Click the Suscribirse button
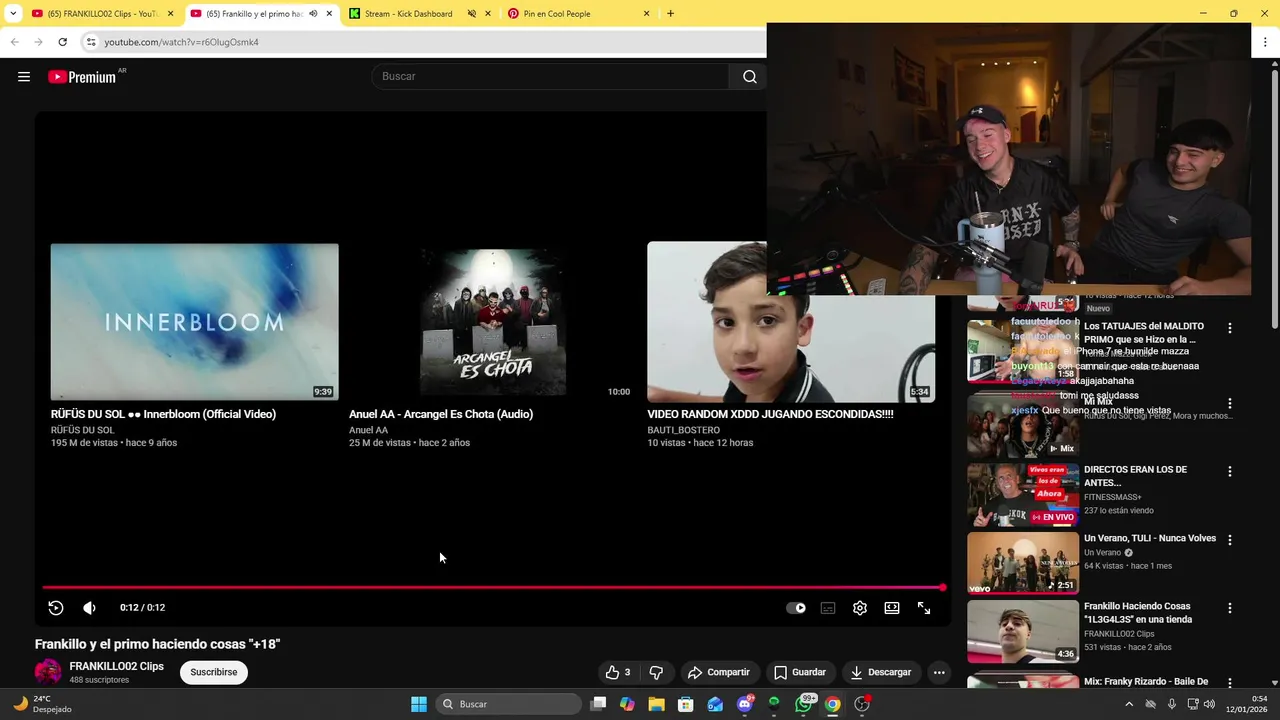Image resolution: width=1280 pixels, height=720 pixels. click(x=214, y=672)
